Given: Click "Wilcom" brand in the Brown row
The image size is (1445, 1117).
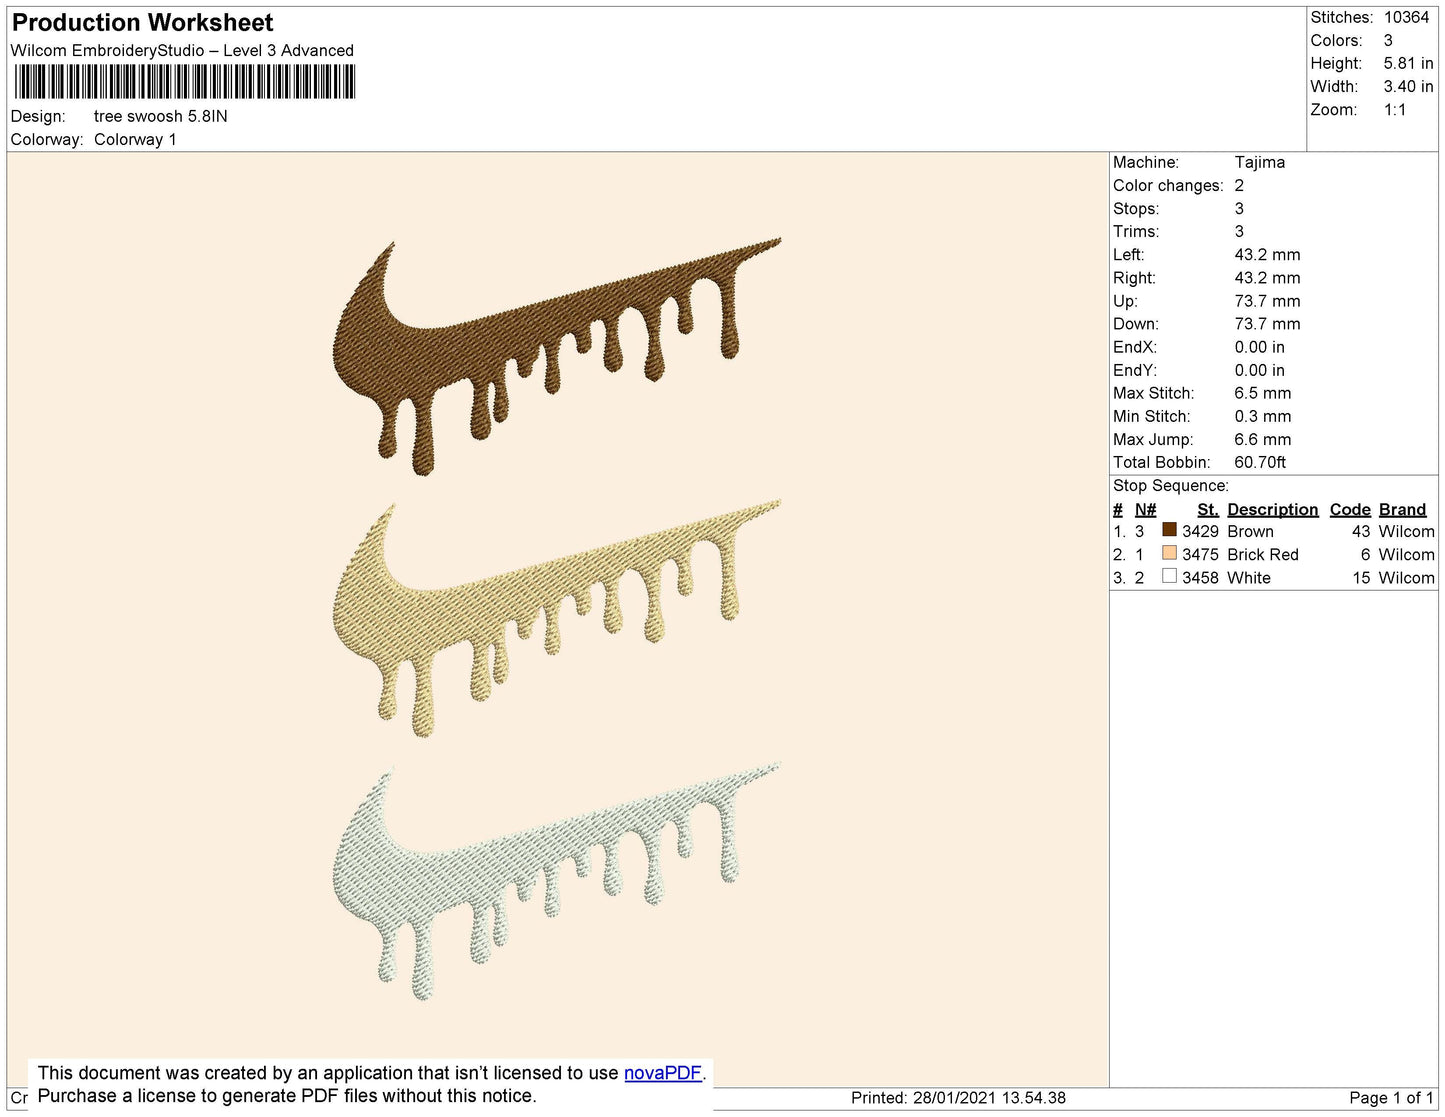Looking at the screenshot, I should [x=1407, y=532].
